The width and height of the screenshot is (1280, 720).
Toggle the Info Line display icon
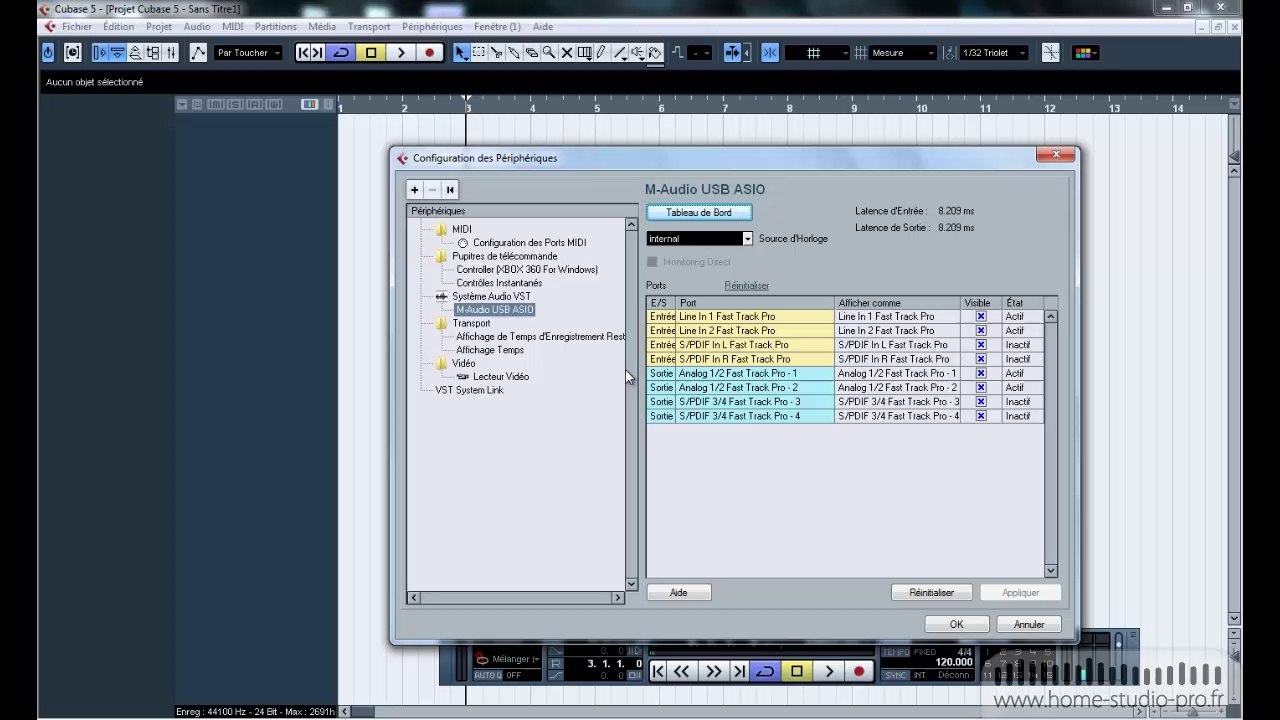coord(118,53)
